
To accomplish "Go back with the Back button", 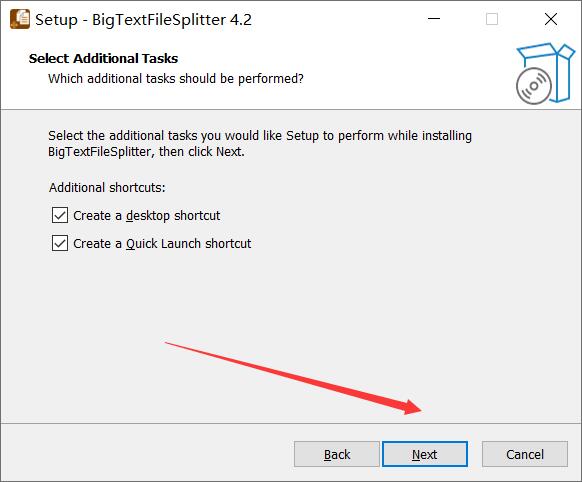I will [x=337, y=454].
